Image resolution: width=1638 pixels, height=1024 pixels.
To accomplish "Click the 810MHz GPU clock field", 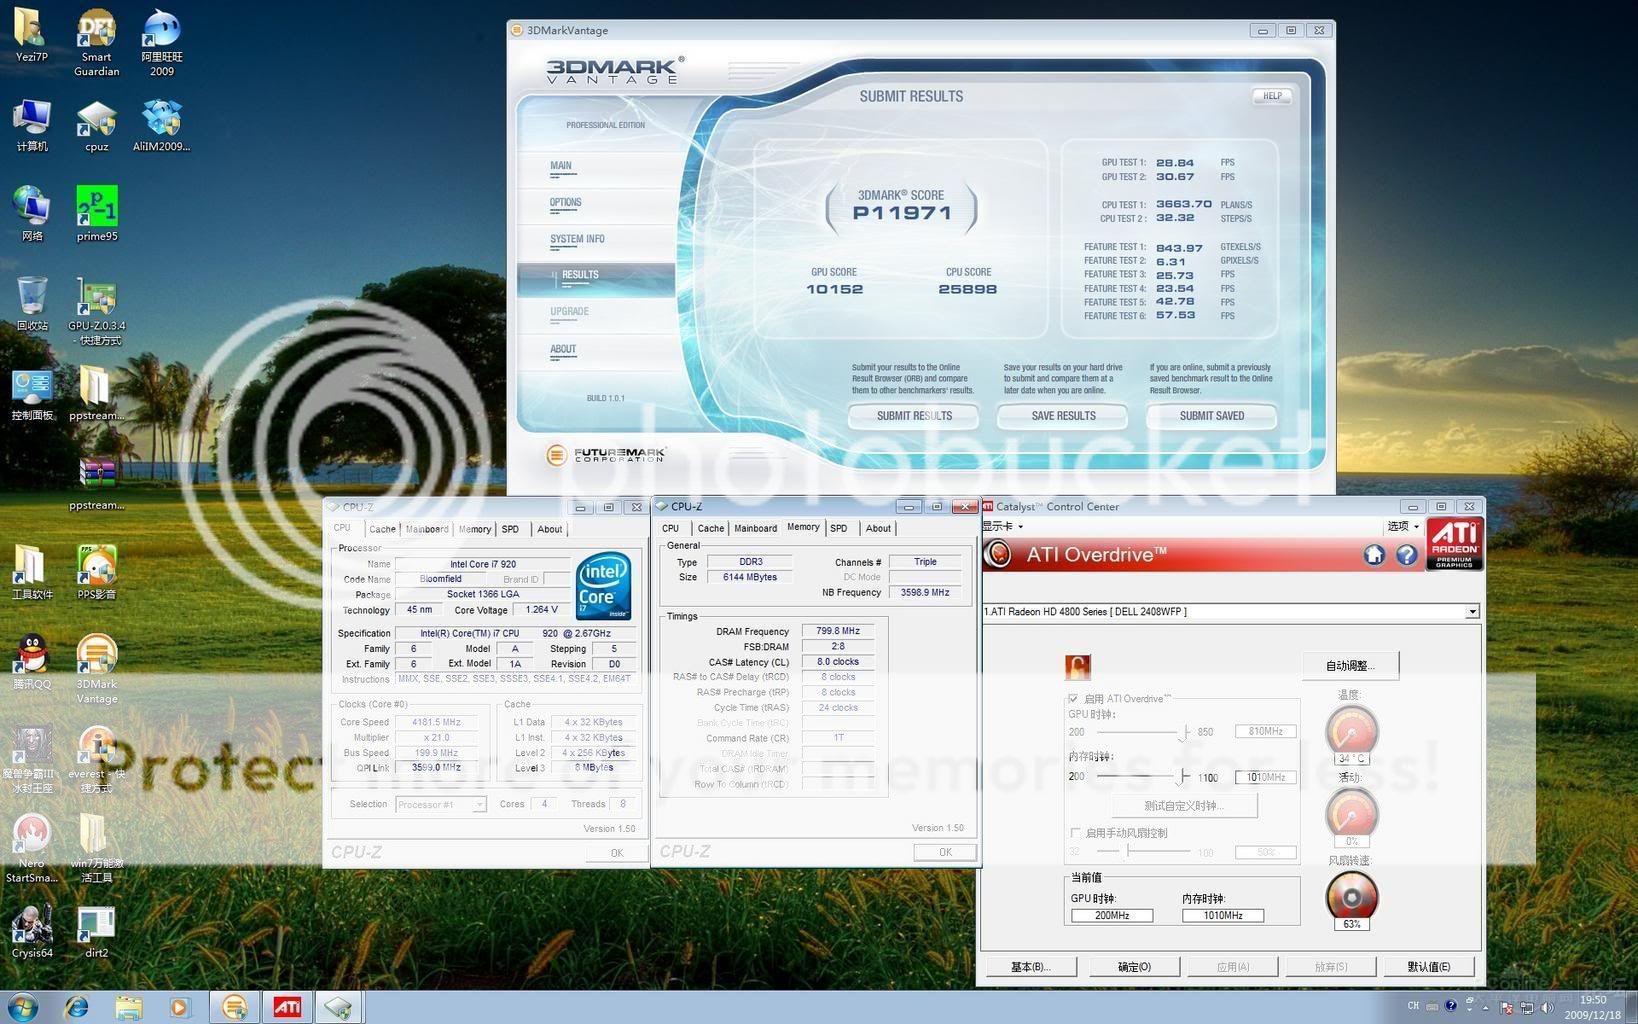I will tap(1265, 731).
